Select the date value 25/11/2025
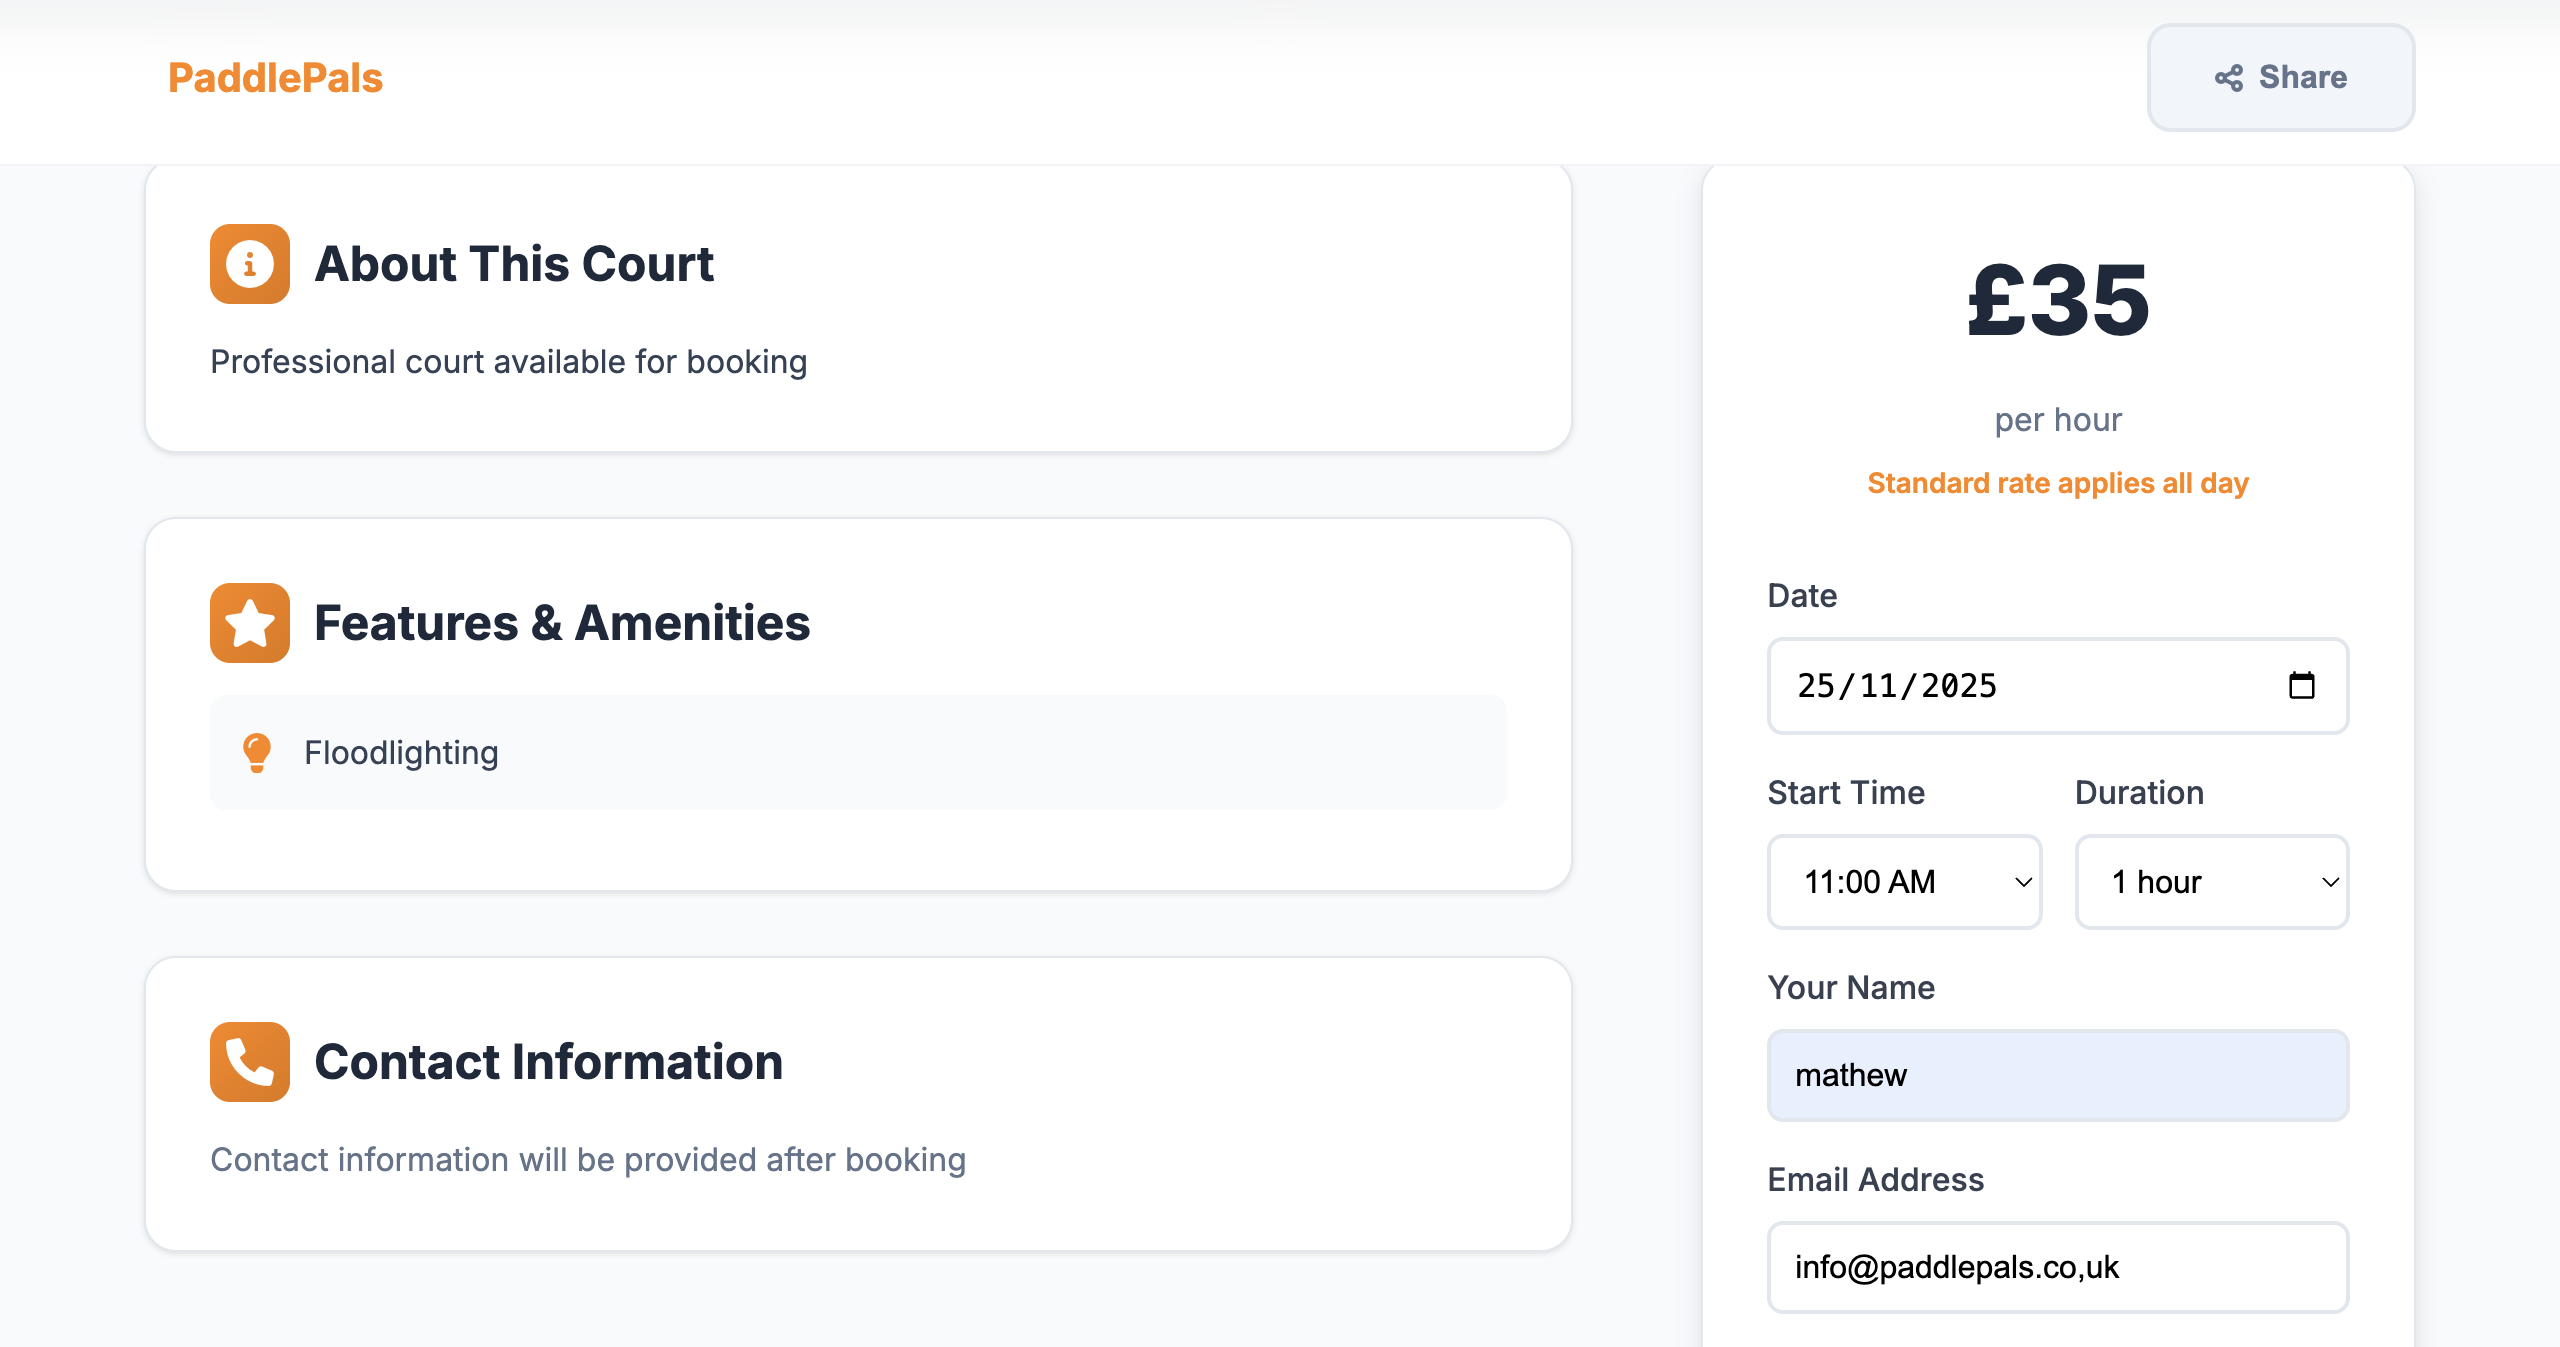Screen dimensions: 2560x1347 [1897, 686]
